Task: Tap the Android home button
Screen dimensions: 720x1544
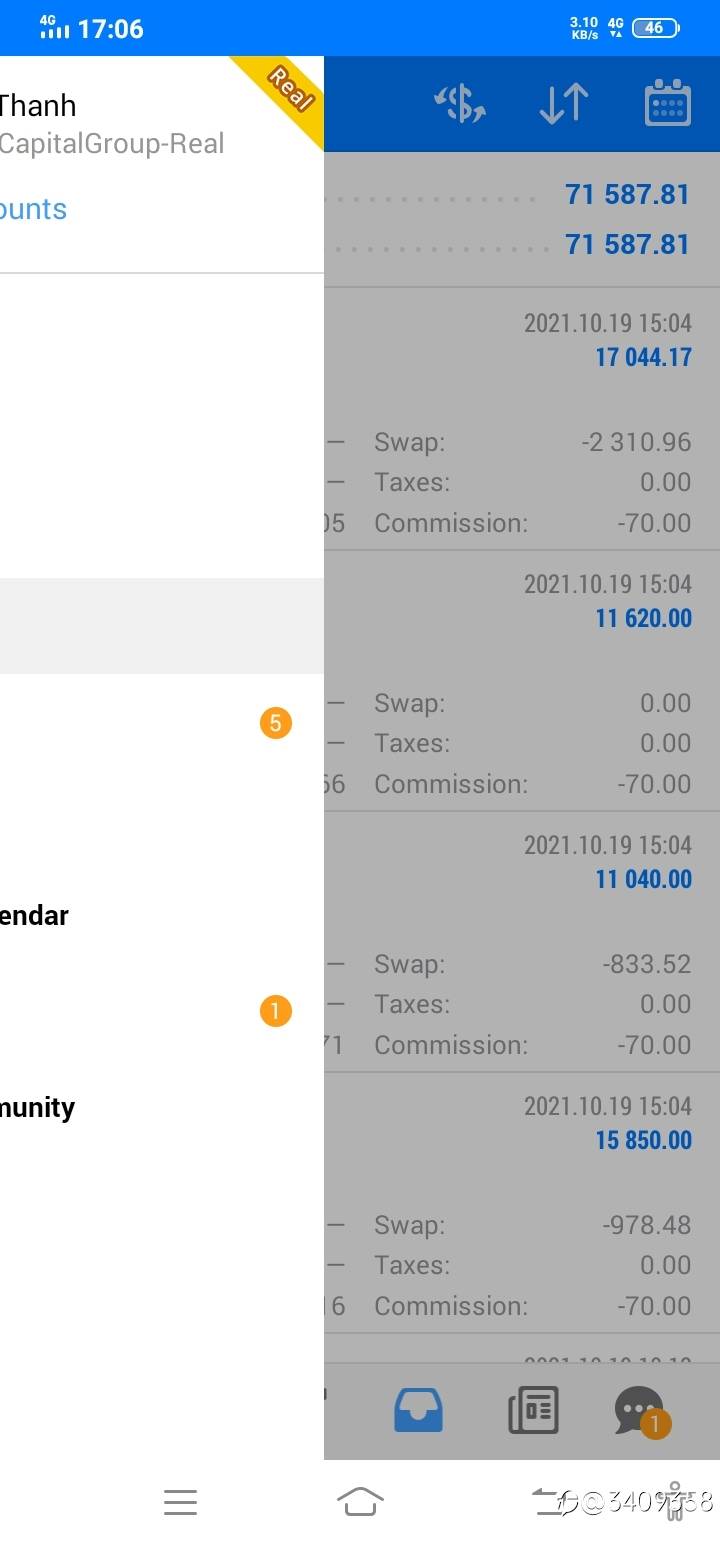Action: 360,1501
